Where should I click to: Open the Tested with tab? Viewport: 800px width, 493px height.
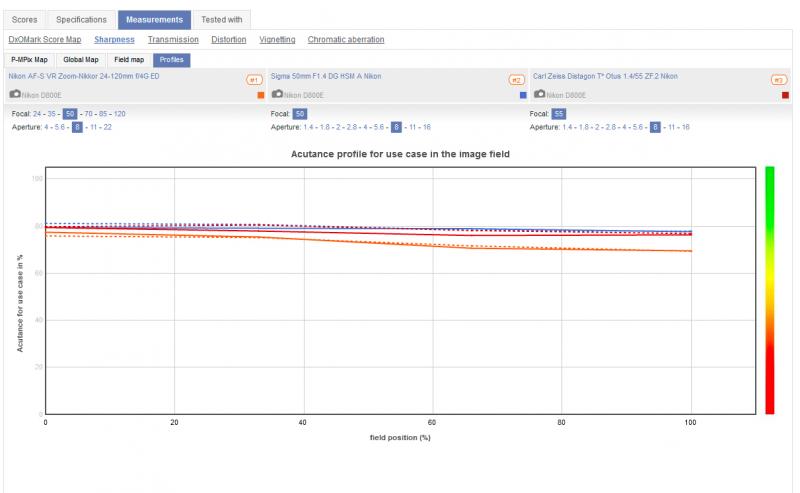click(x=221, y=20)
